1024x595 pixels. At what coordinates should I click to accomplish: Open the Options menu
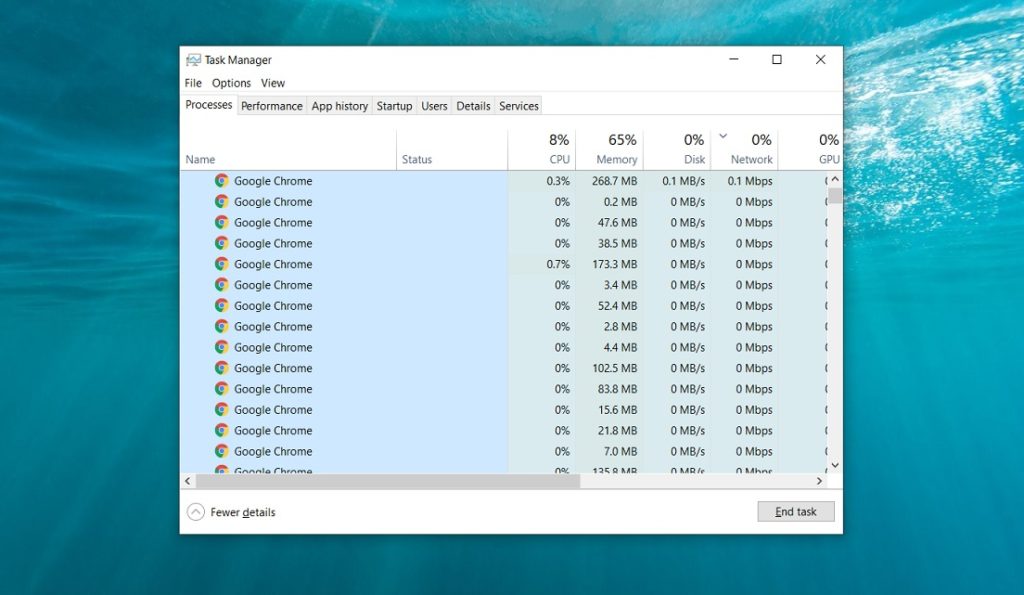231,83
